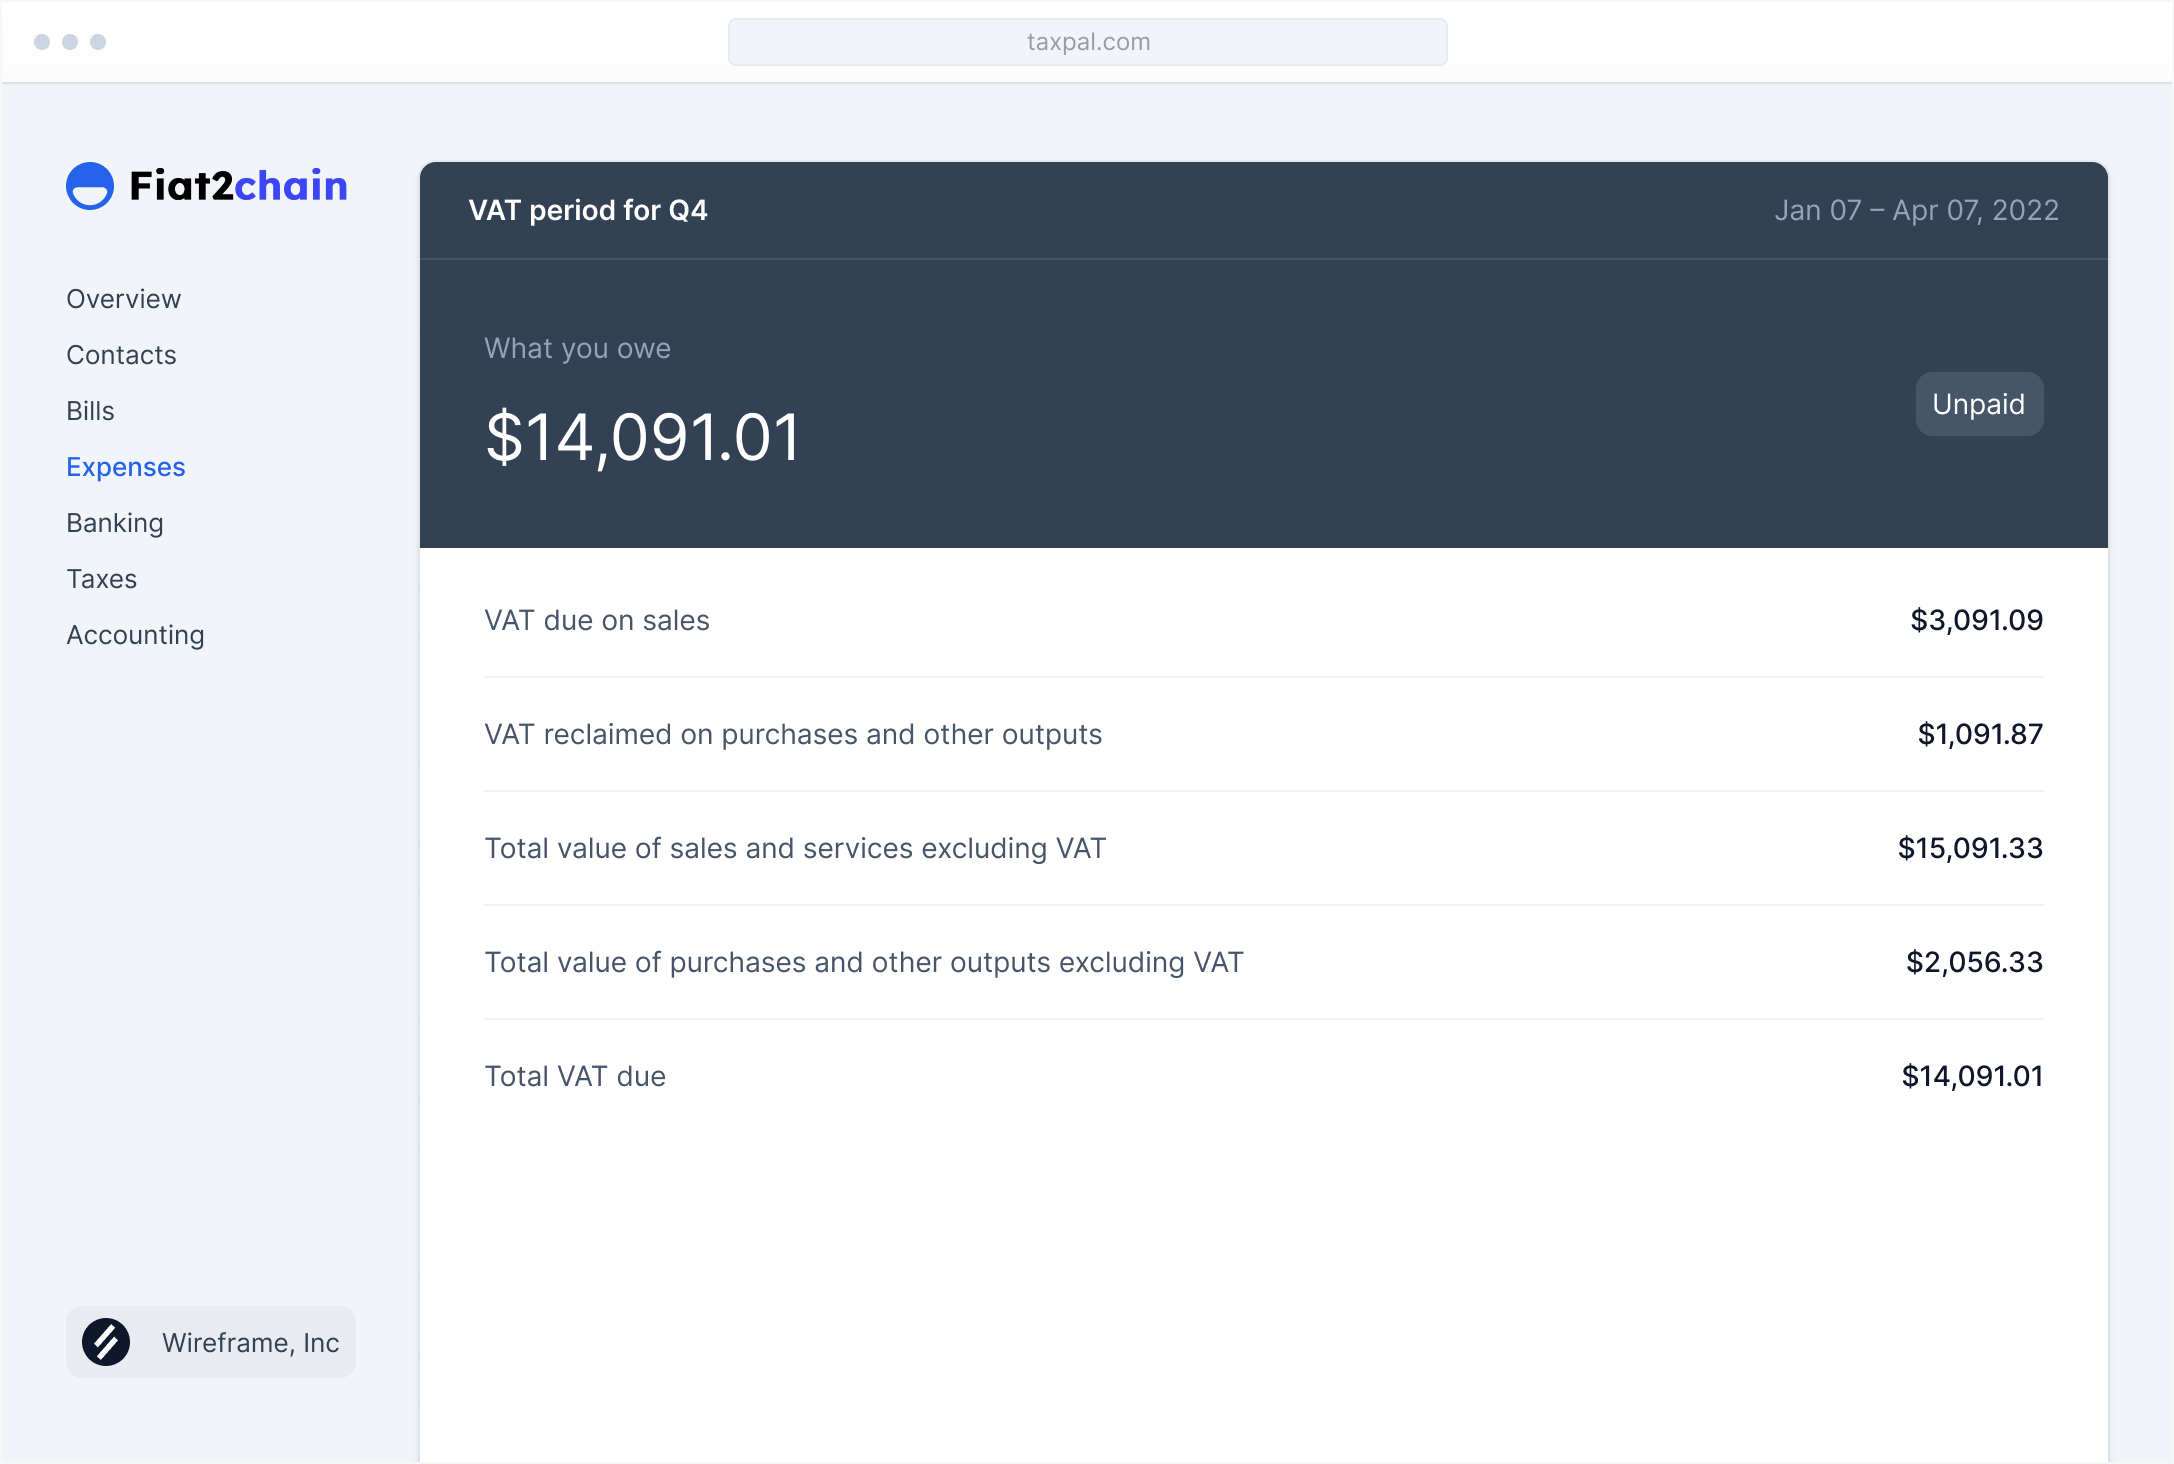Go to the Accounting page
The width and height of the screenshot is (2174, 1464).
click(x=135, y=635)
